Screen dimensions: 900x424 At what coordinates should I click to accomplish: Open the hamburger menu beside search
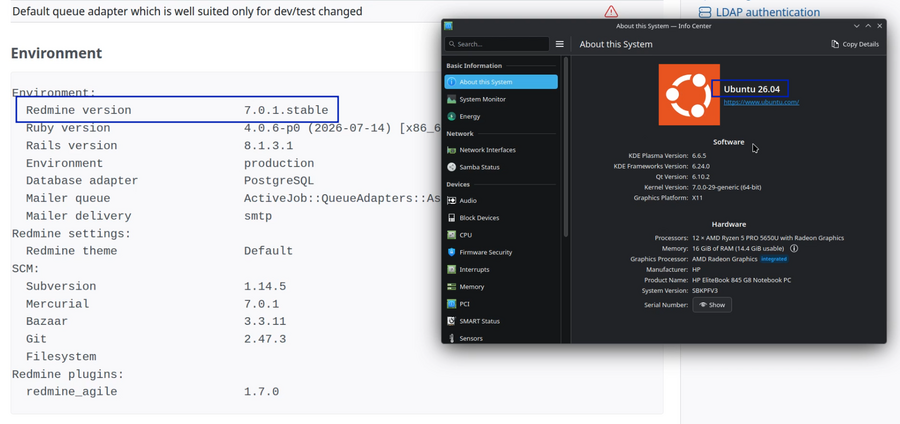560,44
